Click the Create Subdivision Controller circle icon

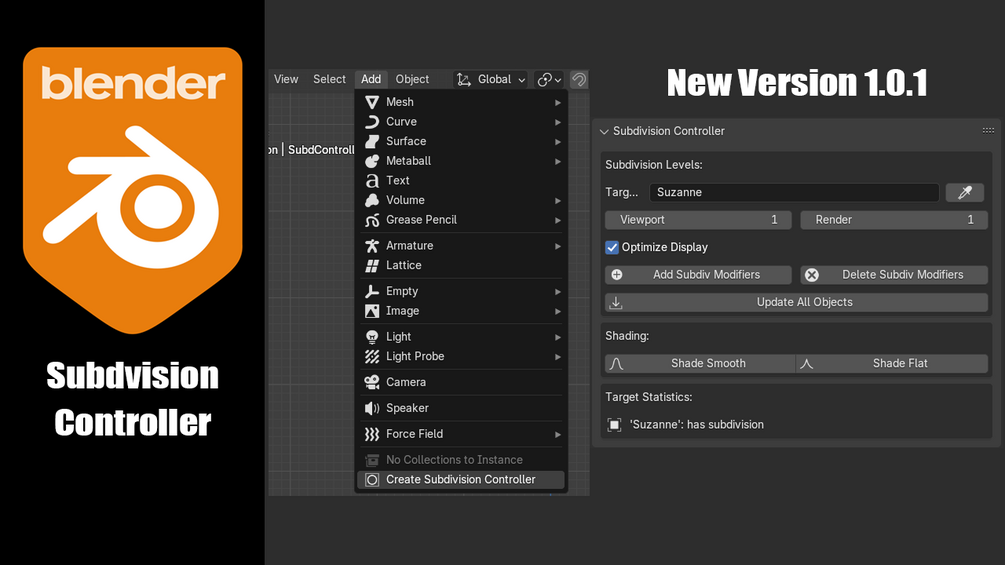pos(372,479)
